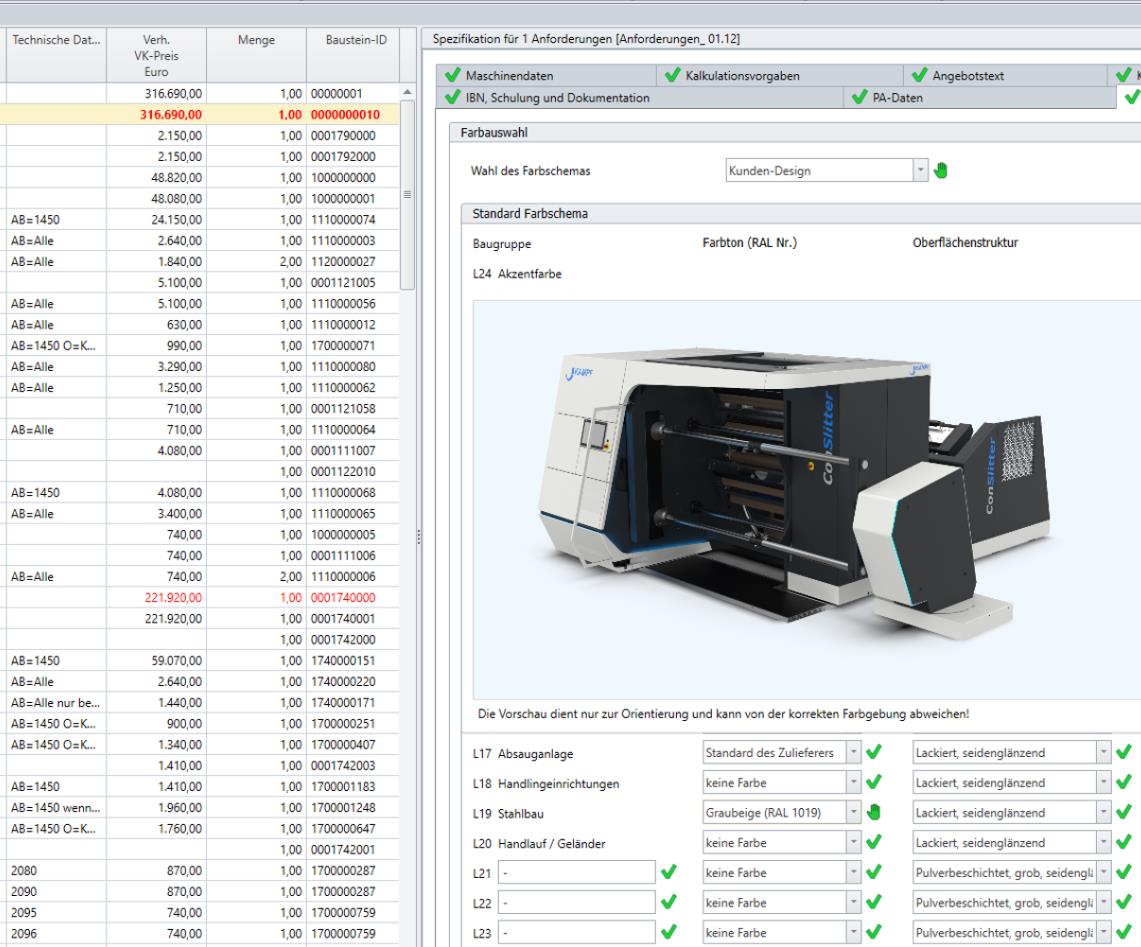Expand the L17 Absauganlage color dropdown

[x=852, y=751]
